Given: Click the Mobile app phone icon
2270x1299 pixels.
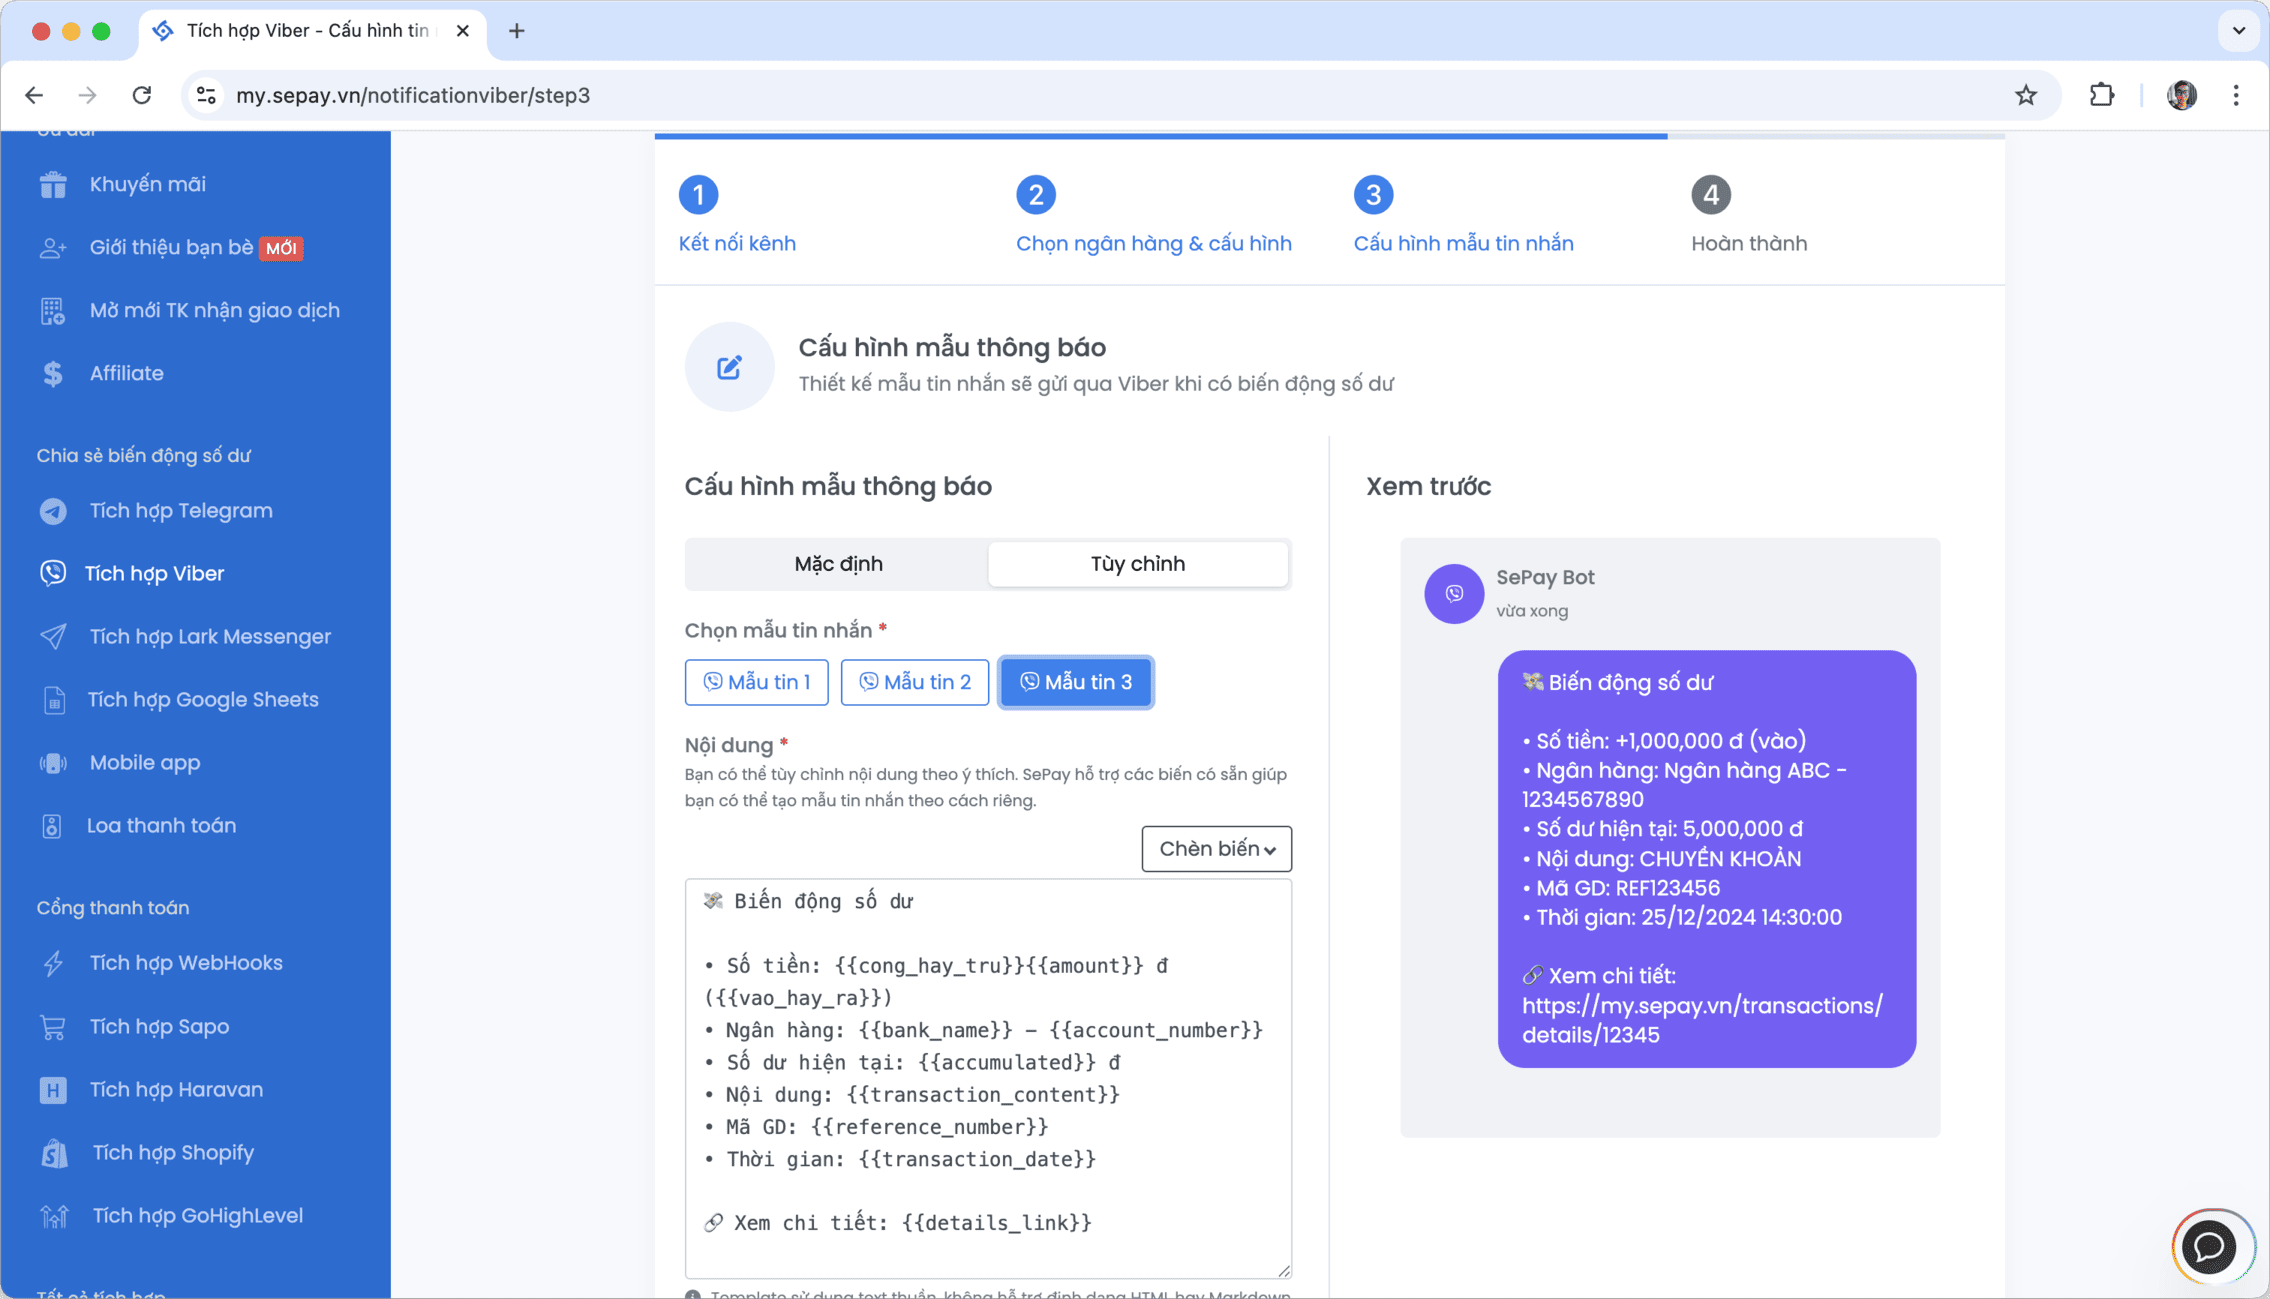Looking at the screenshot, I should 53,763.
